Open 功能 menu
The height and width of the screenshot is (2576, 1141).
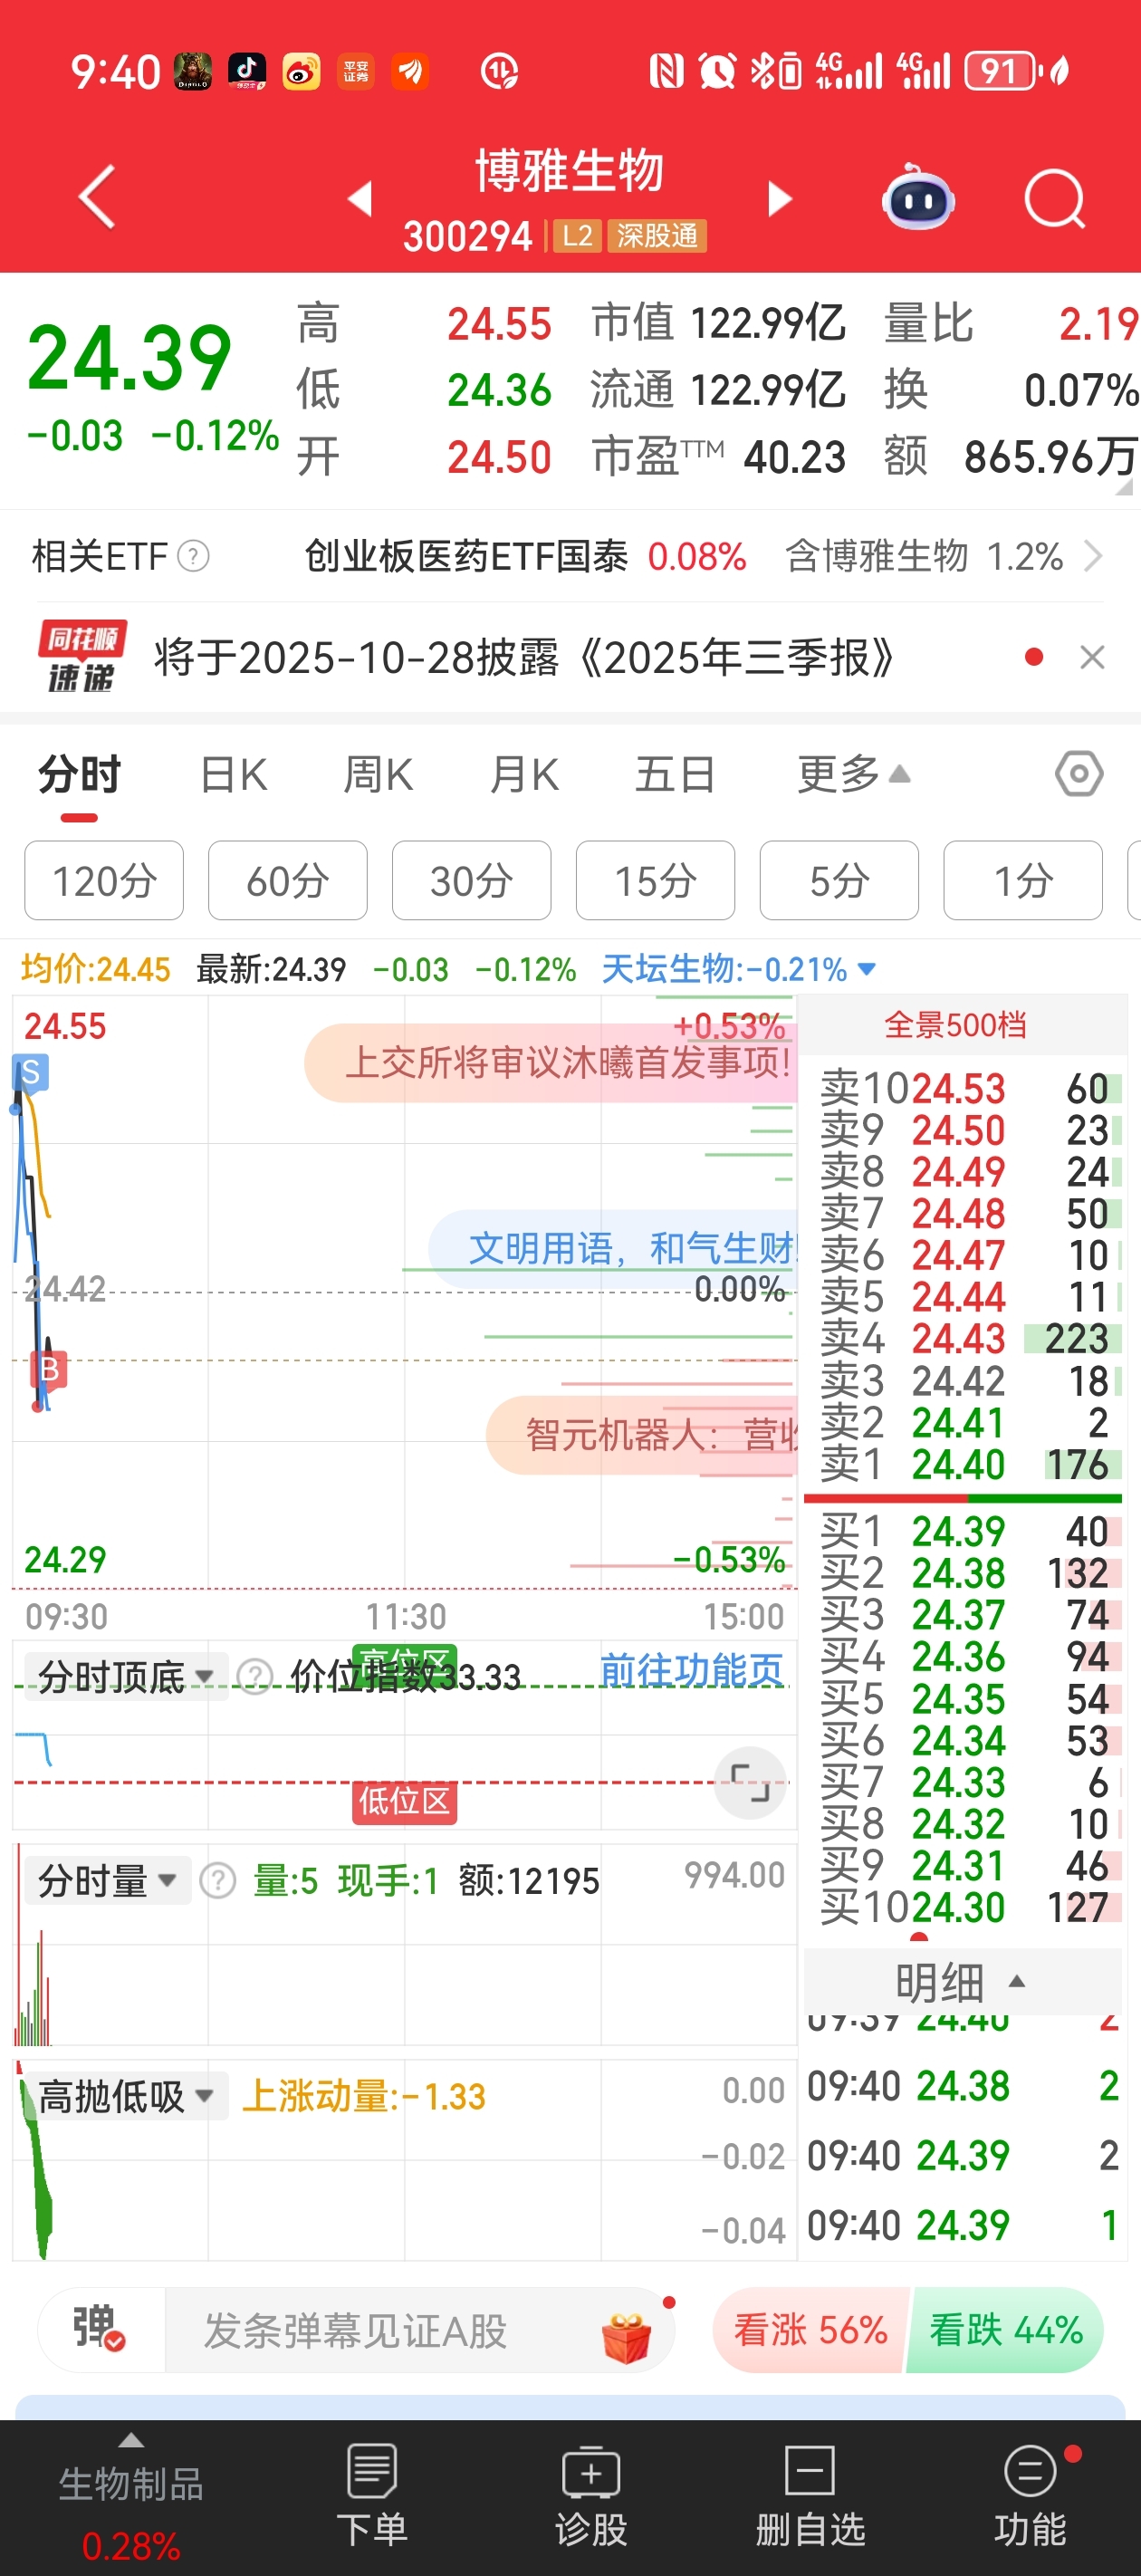point(1030,2496)
